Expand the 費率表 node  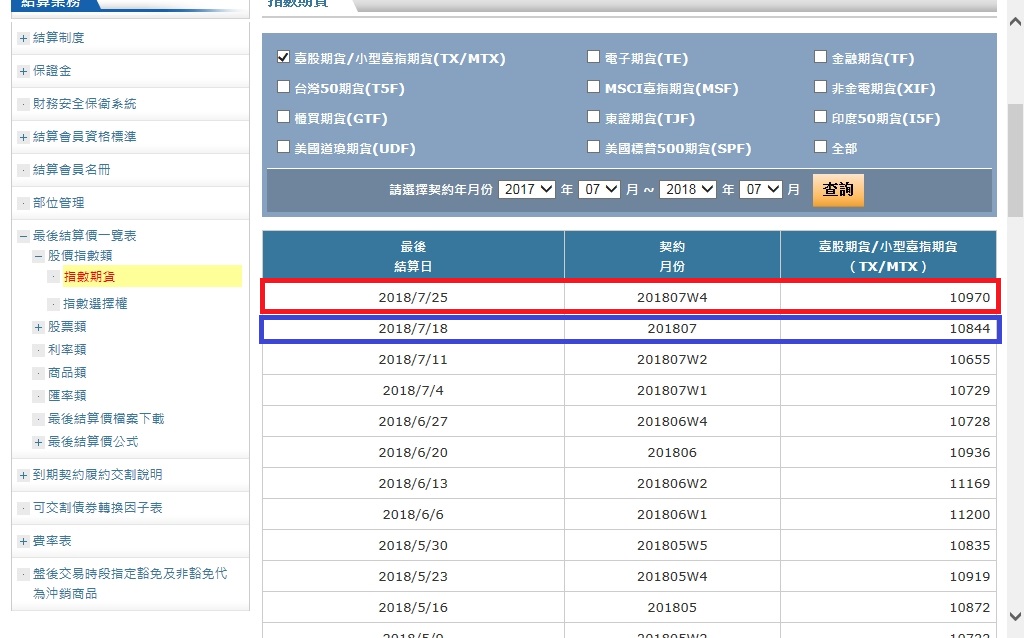(x=24, y=541)
